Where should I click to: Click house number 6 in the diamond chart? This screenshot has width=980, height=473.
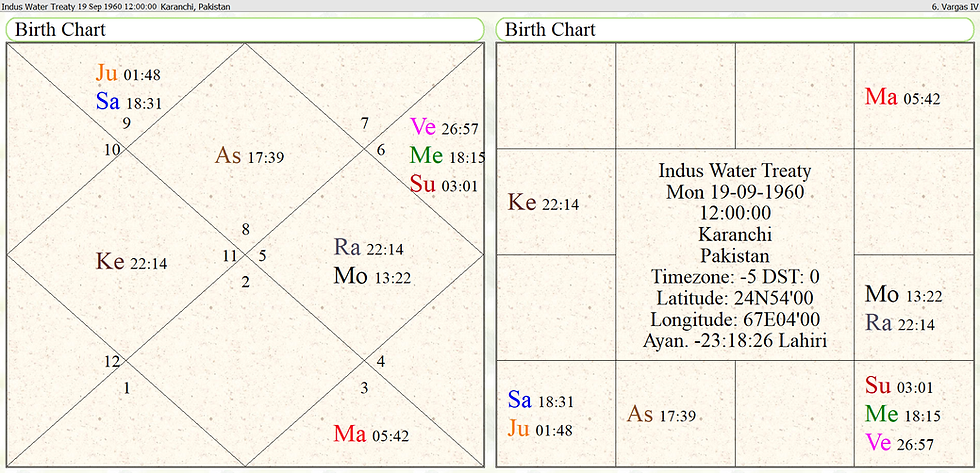pyautogui.click(x=381, y=150)
